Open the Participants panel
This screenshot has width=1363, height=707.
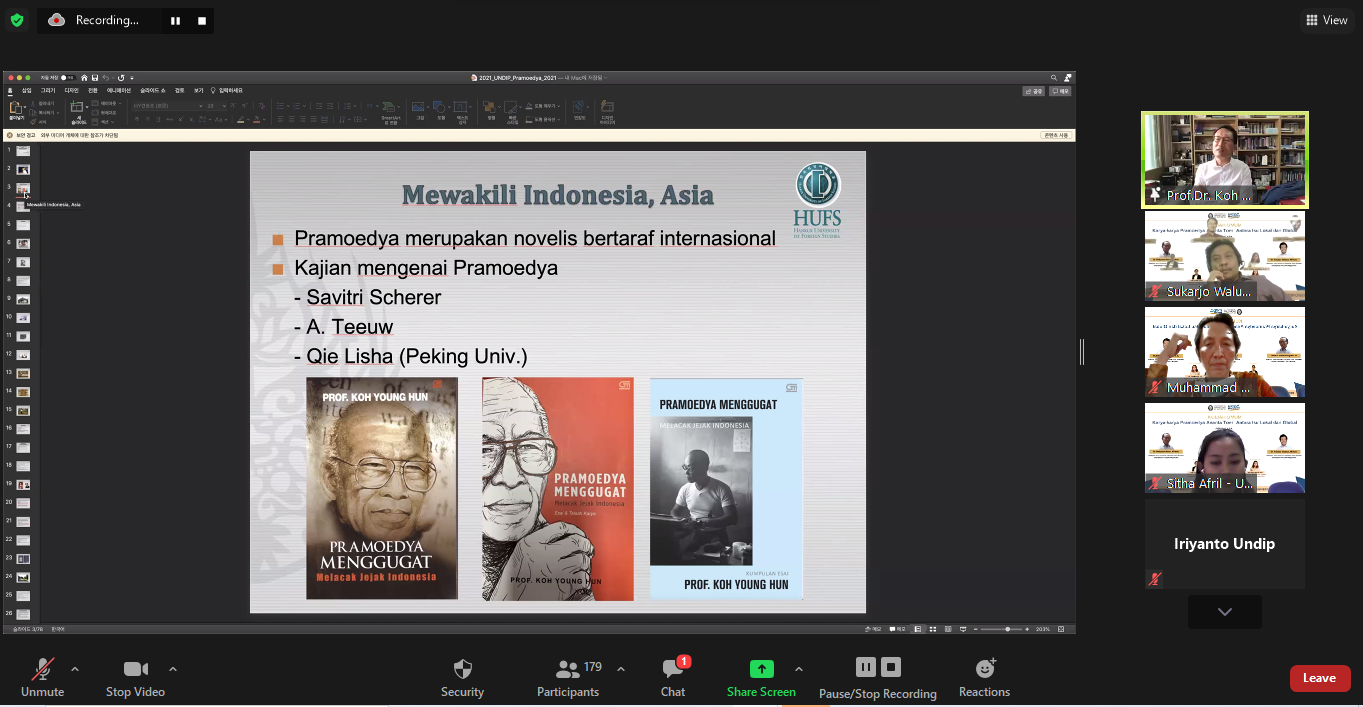tap(568, 677)
